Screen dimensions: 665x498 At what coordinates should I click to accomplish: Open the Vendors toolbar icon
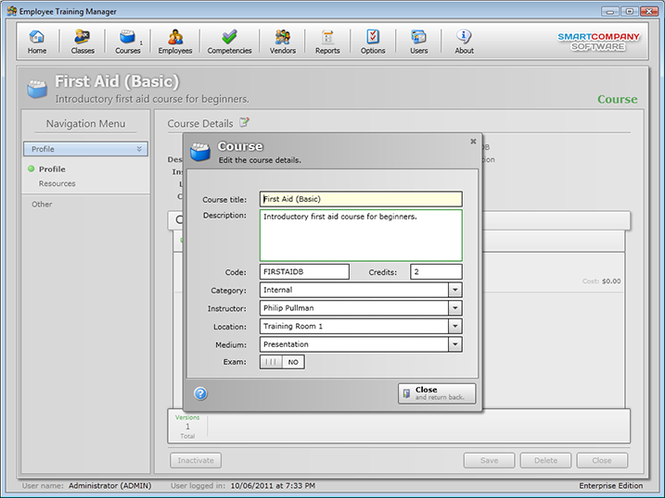(282, 41)
